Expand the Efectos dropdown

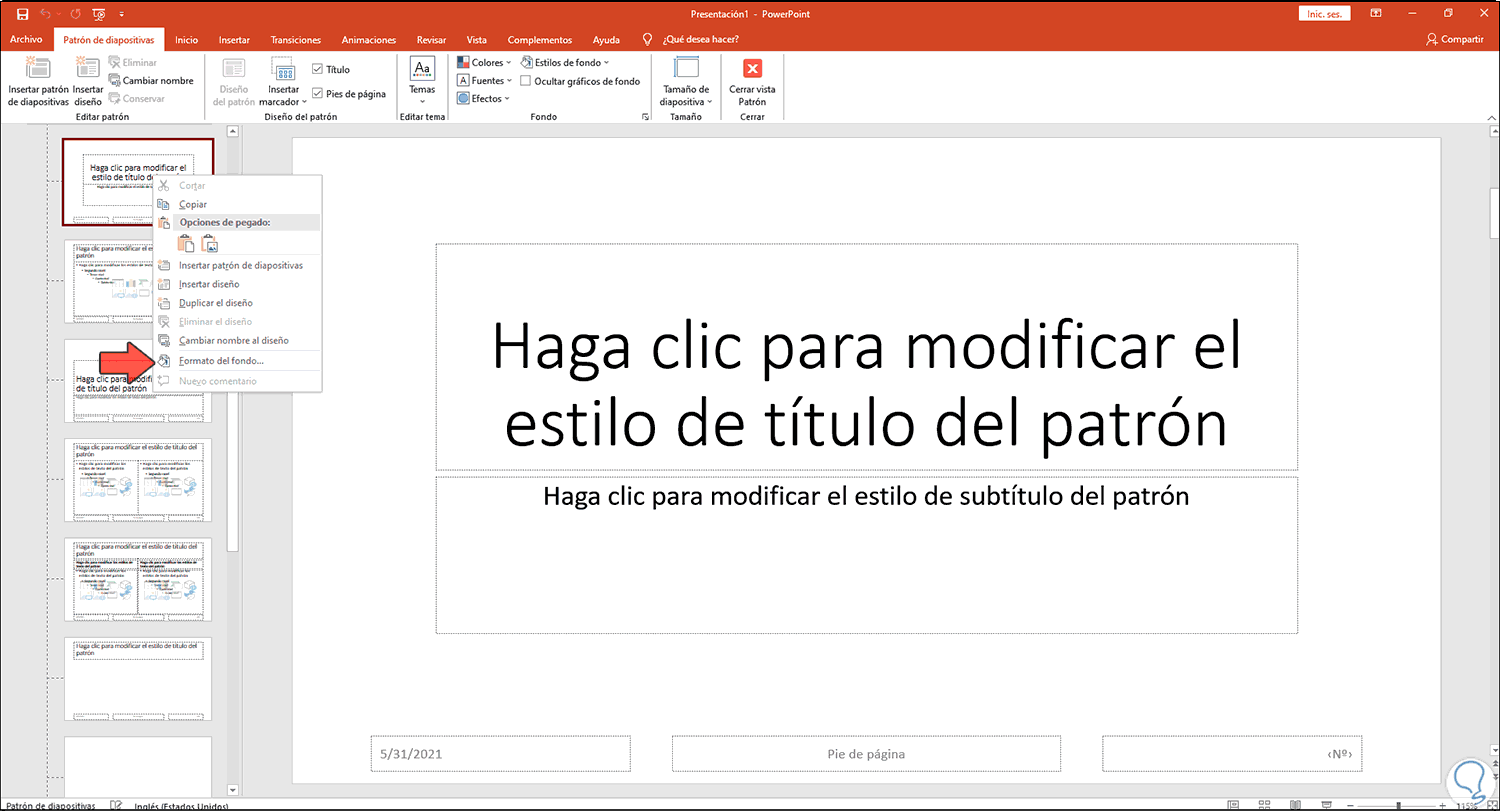point(484,99)
